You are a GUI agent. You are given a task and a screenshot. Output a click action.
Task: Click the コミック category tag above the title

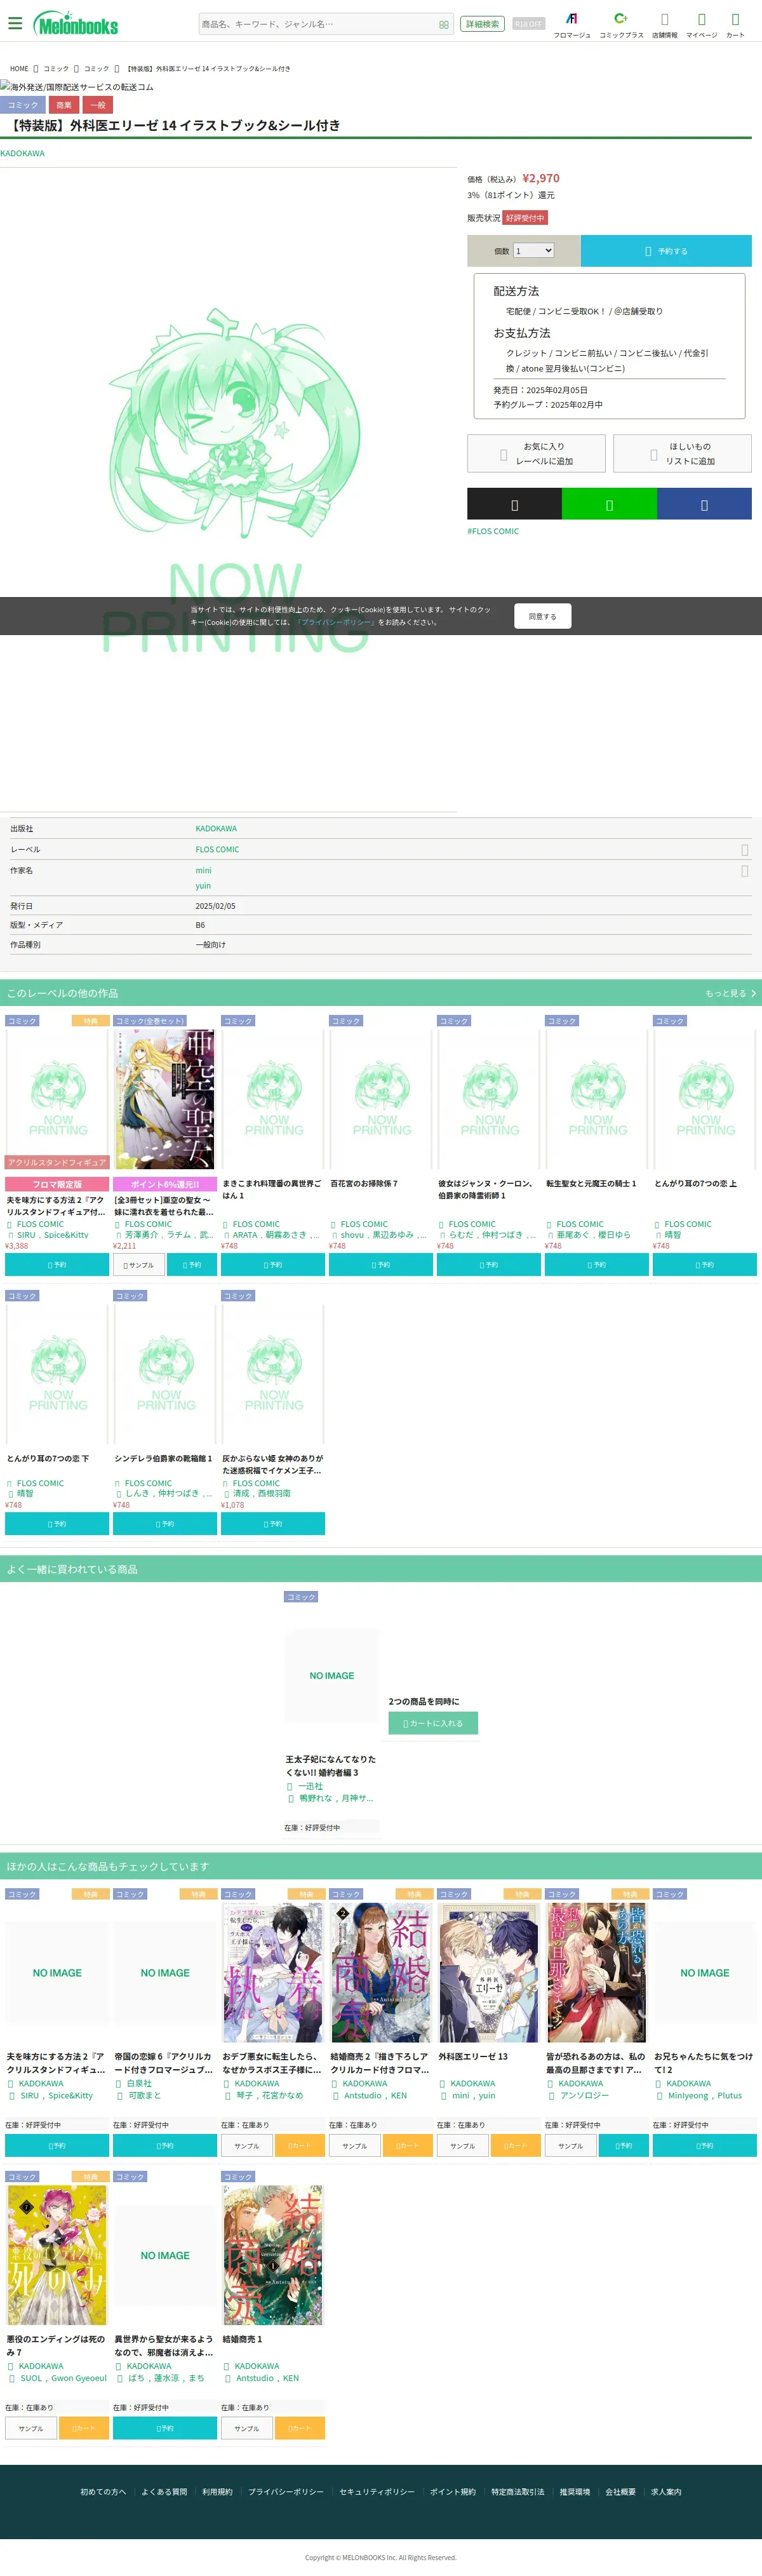click(23, 105)
